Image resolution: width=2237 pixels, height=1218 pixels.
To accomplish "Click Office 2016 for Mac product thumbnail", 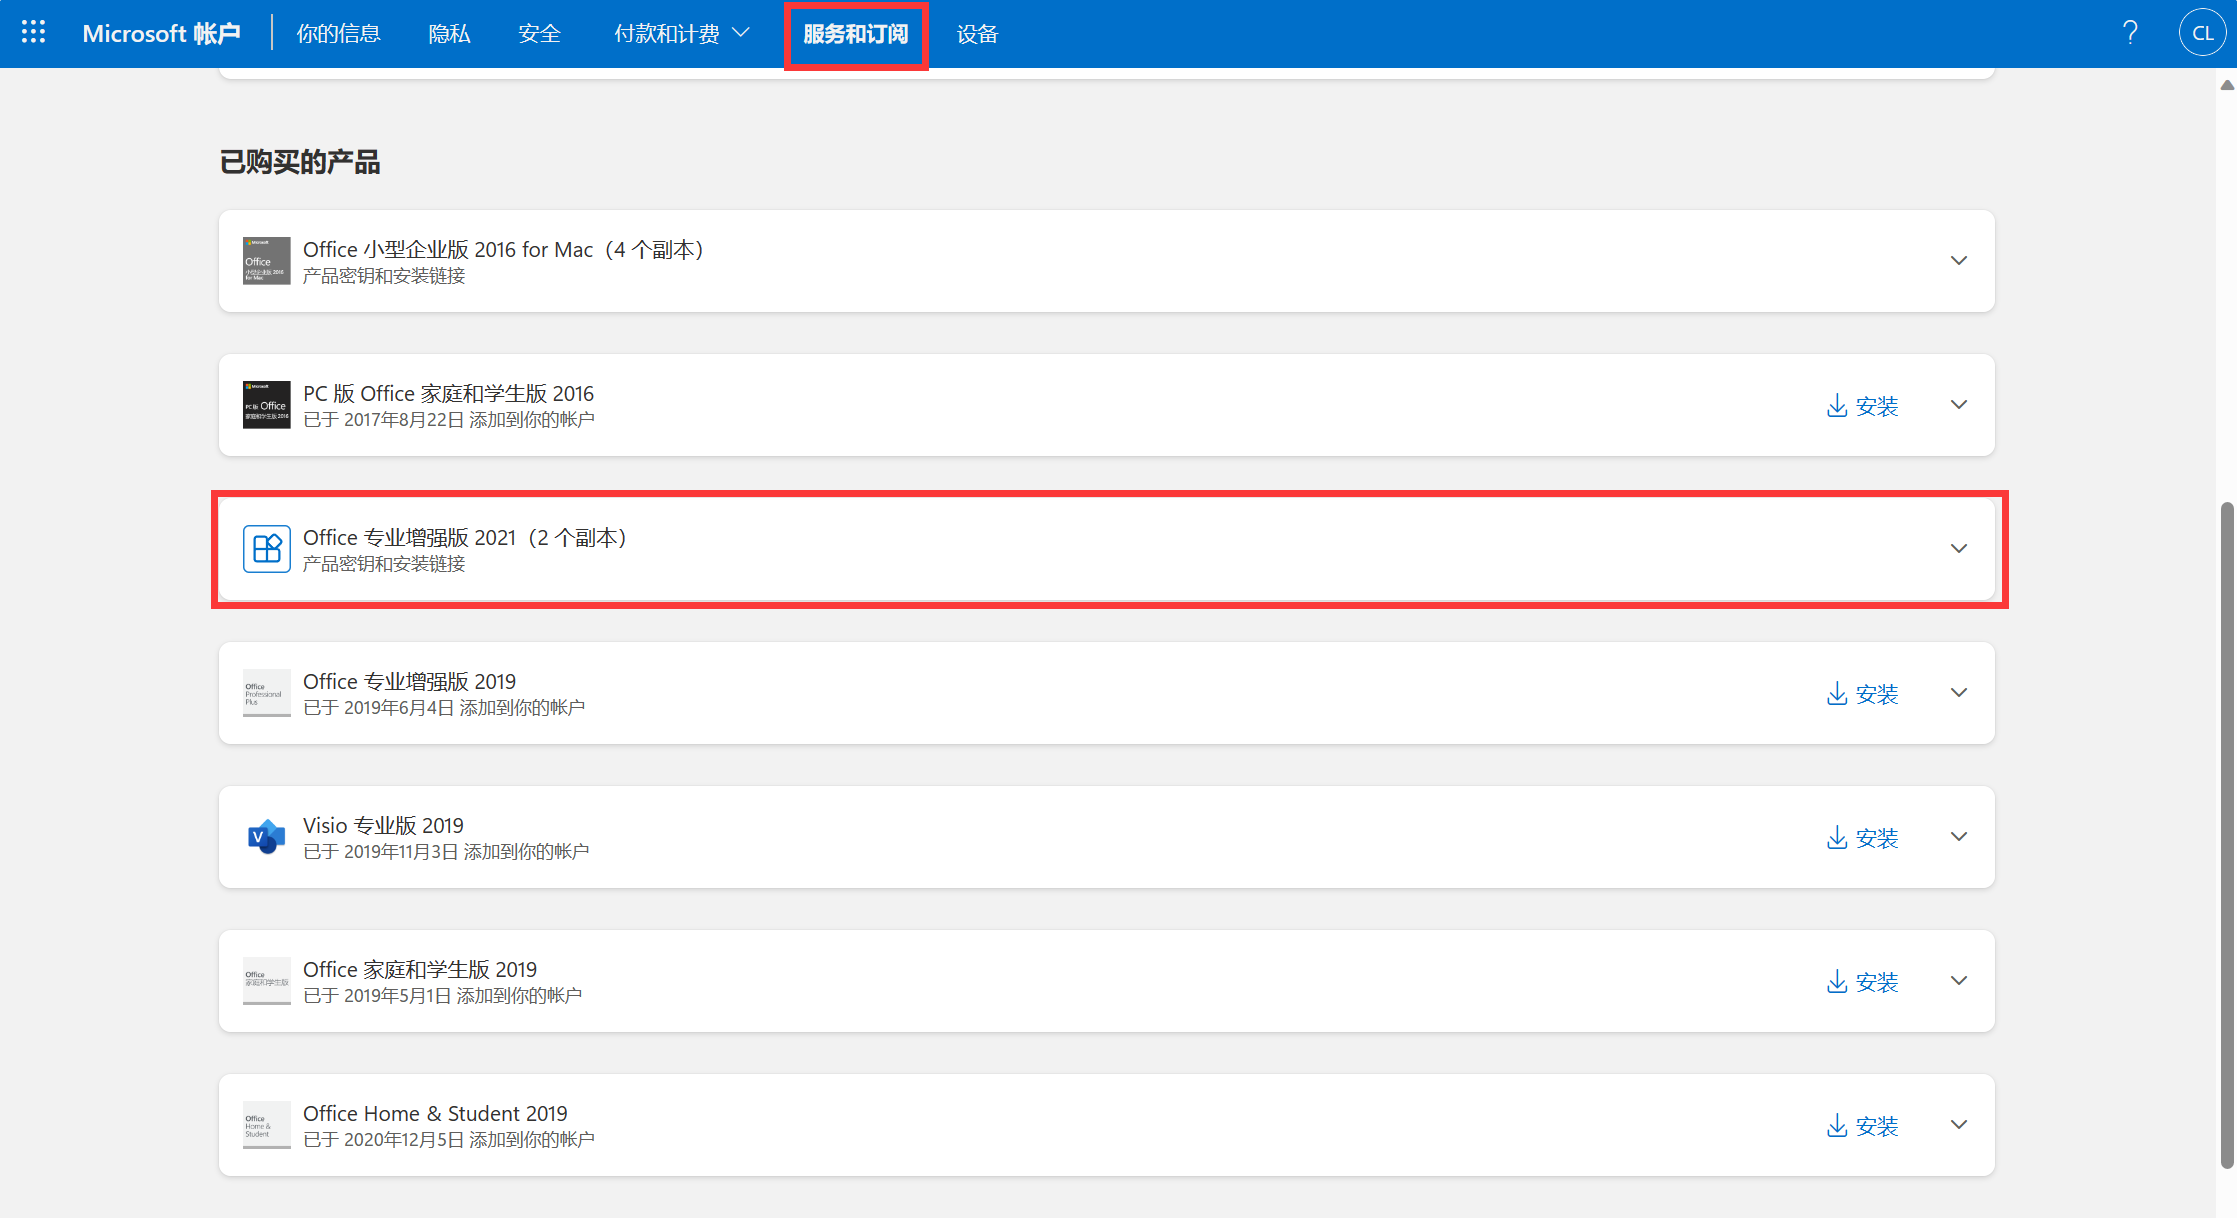I will click(266, 261).
